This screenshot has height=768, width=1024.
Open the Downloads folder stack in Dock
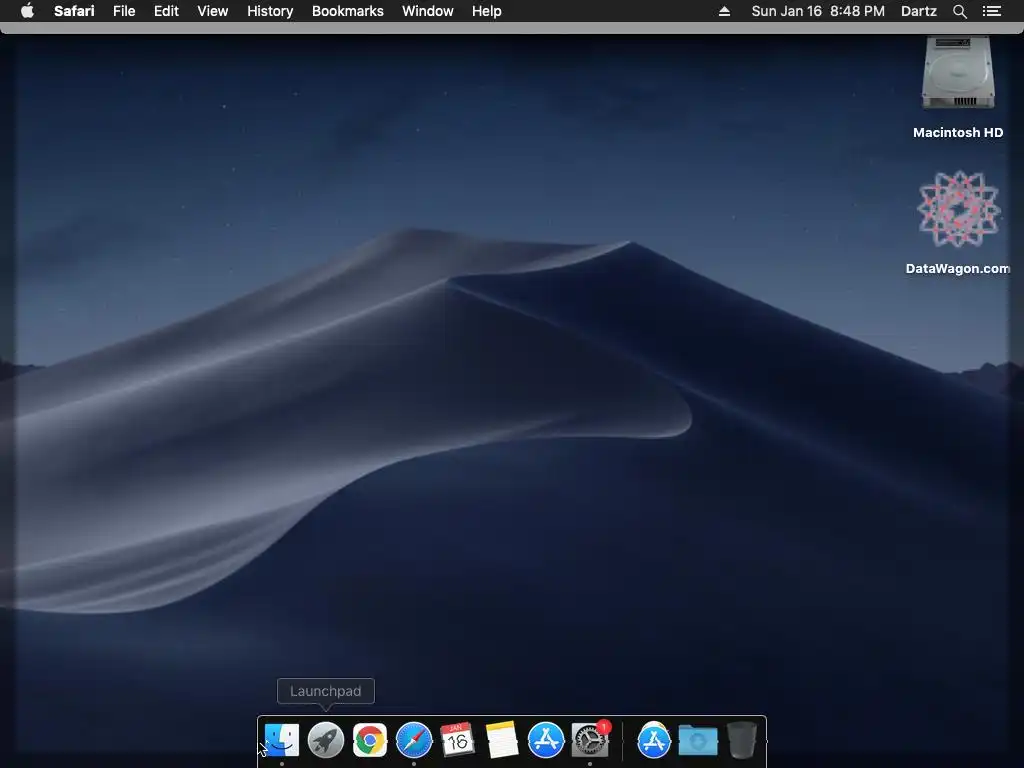coord(698,741)
